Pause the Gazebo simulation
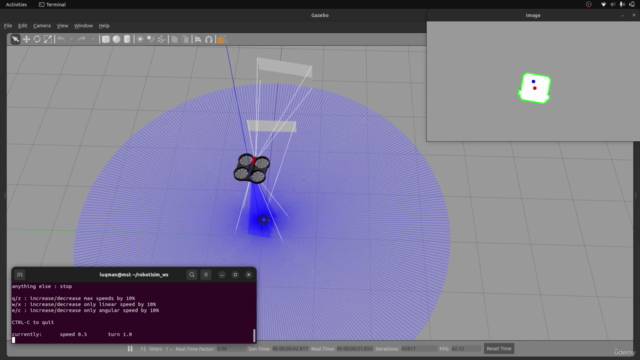Image resolution: width=640 pixels, height=360 pixels. (130, 349)
